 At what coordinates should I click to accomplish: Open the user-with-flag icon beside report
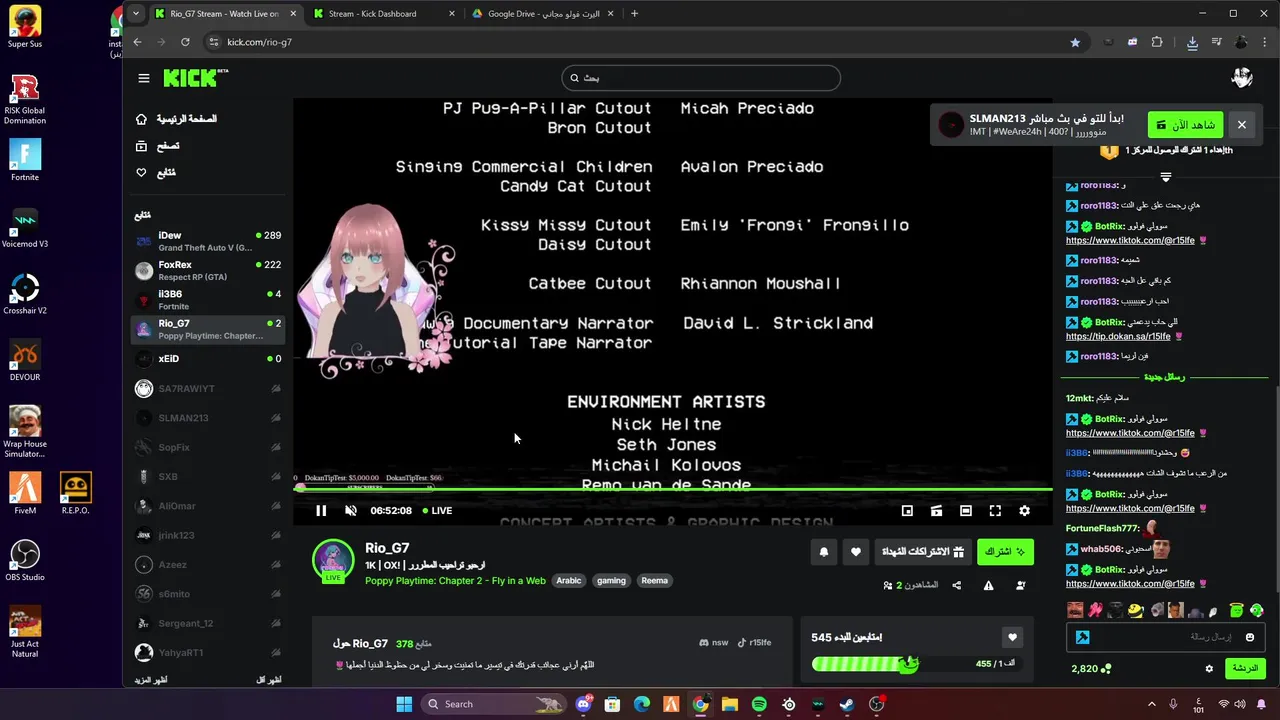pos(1021,585)
